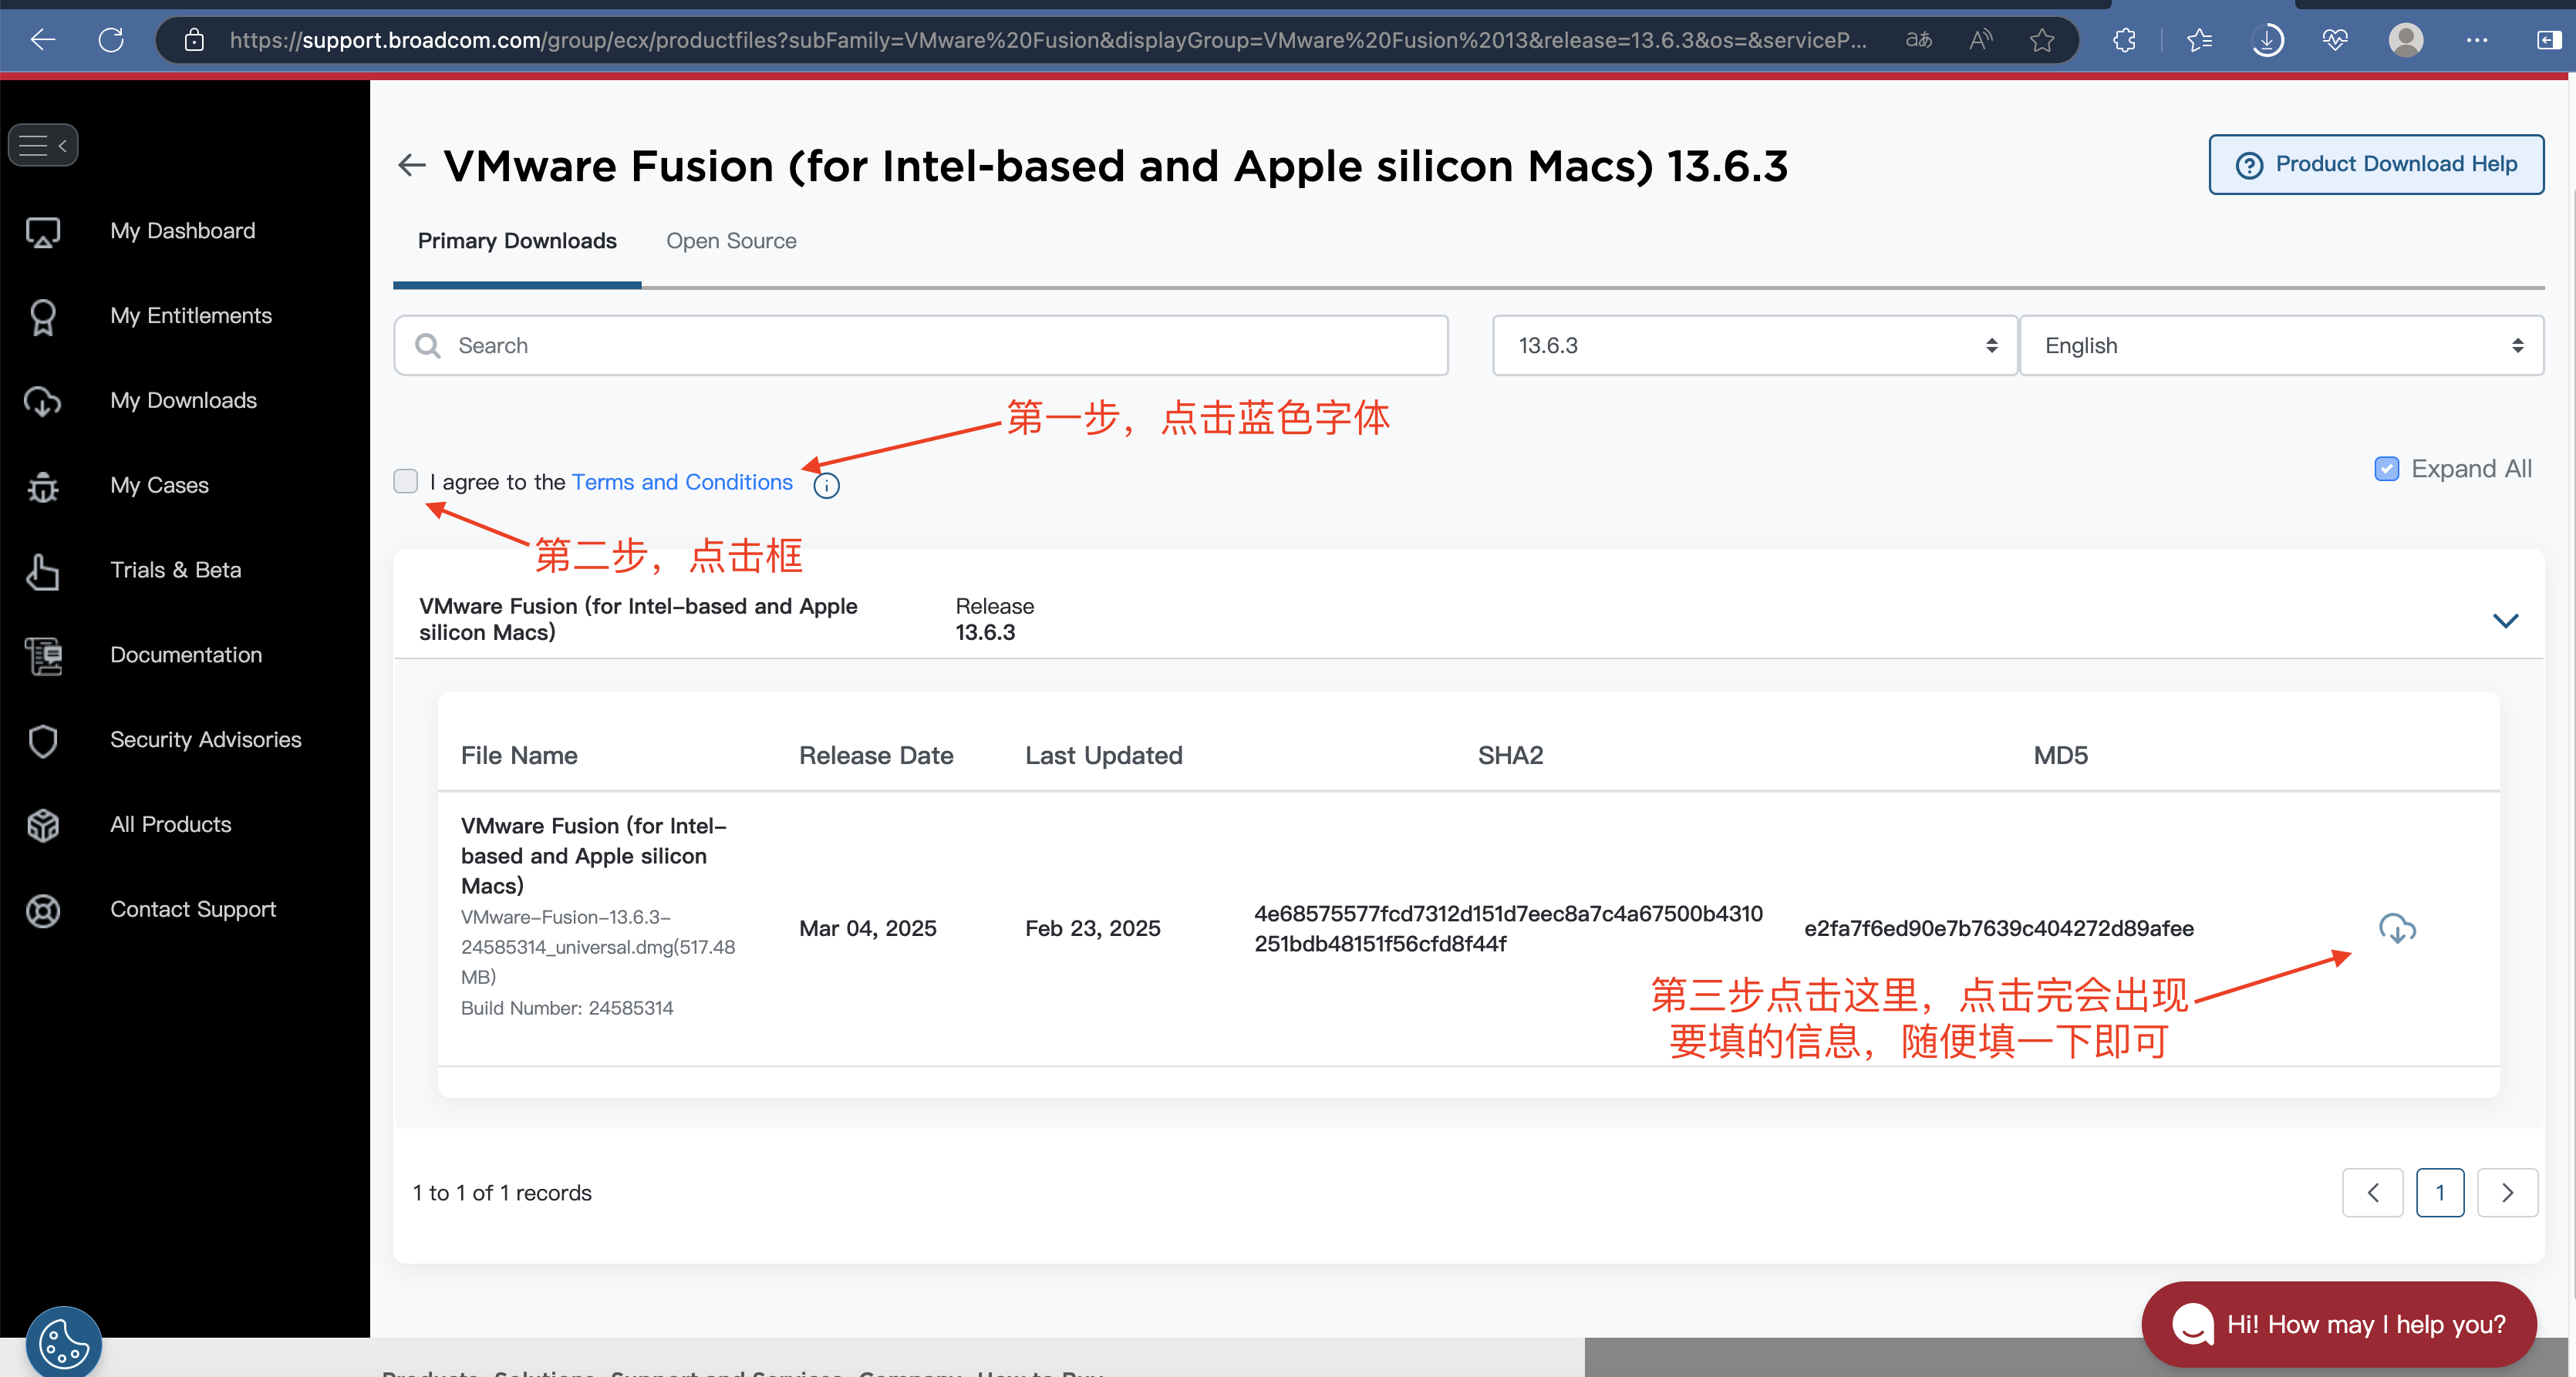Screen dimensions: 2576x1377
Task: Bookmark page with the star icon
Action: pyautogui.click(x=2042, y=40)
